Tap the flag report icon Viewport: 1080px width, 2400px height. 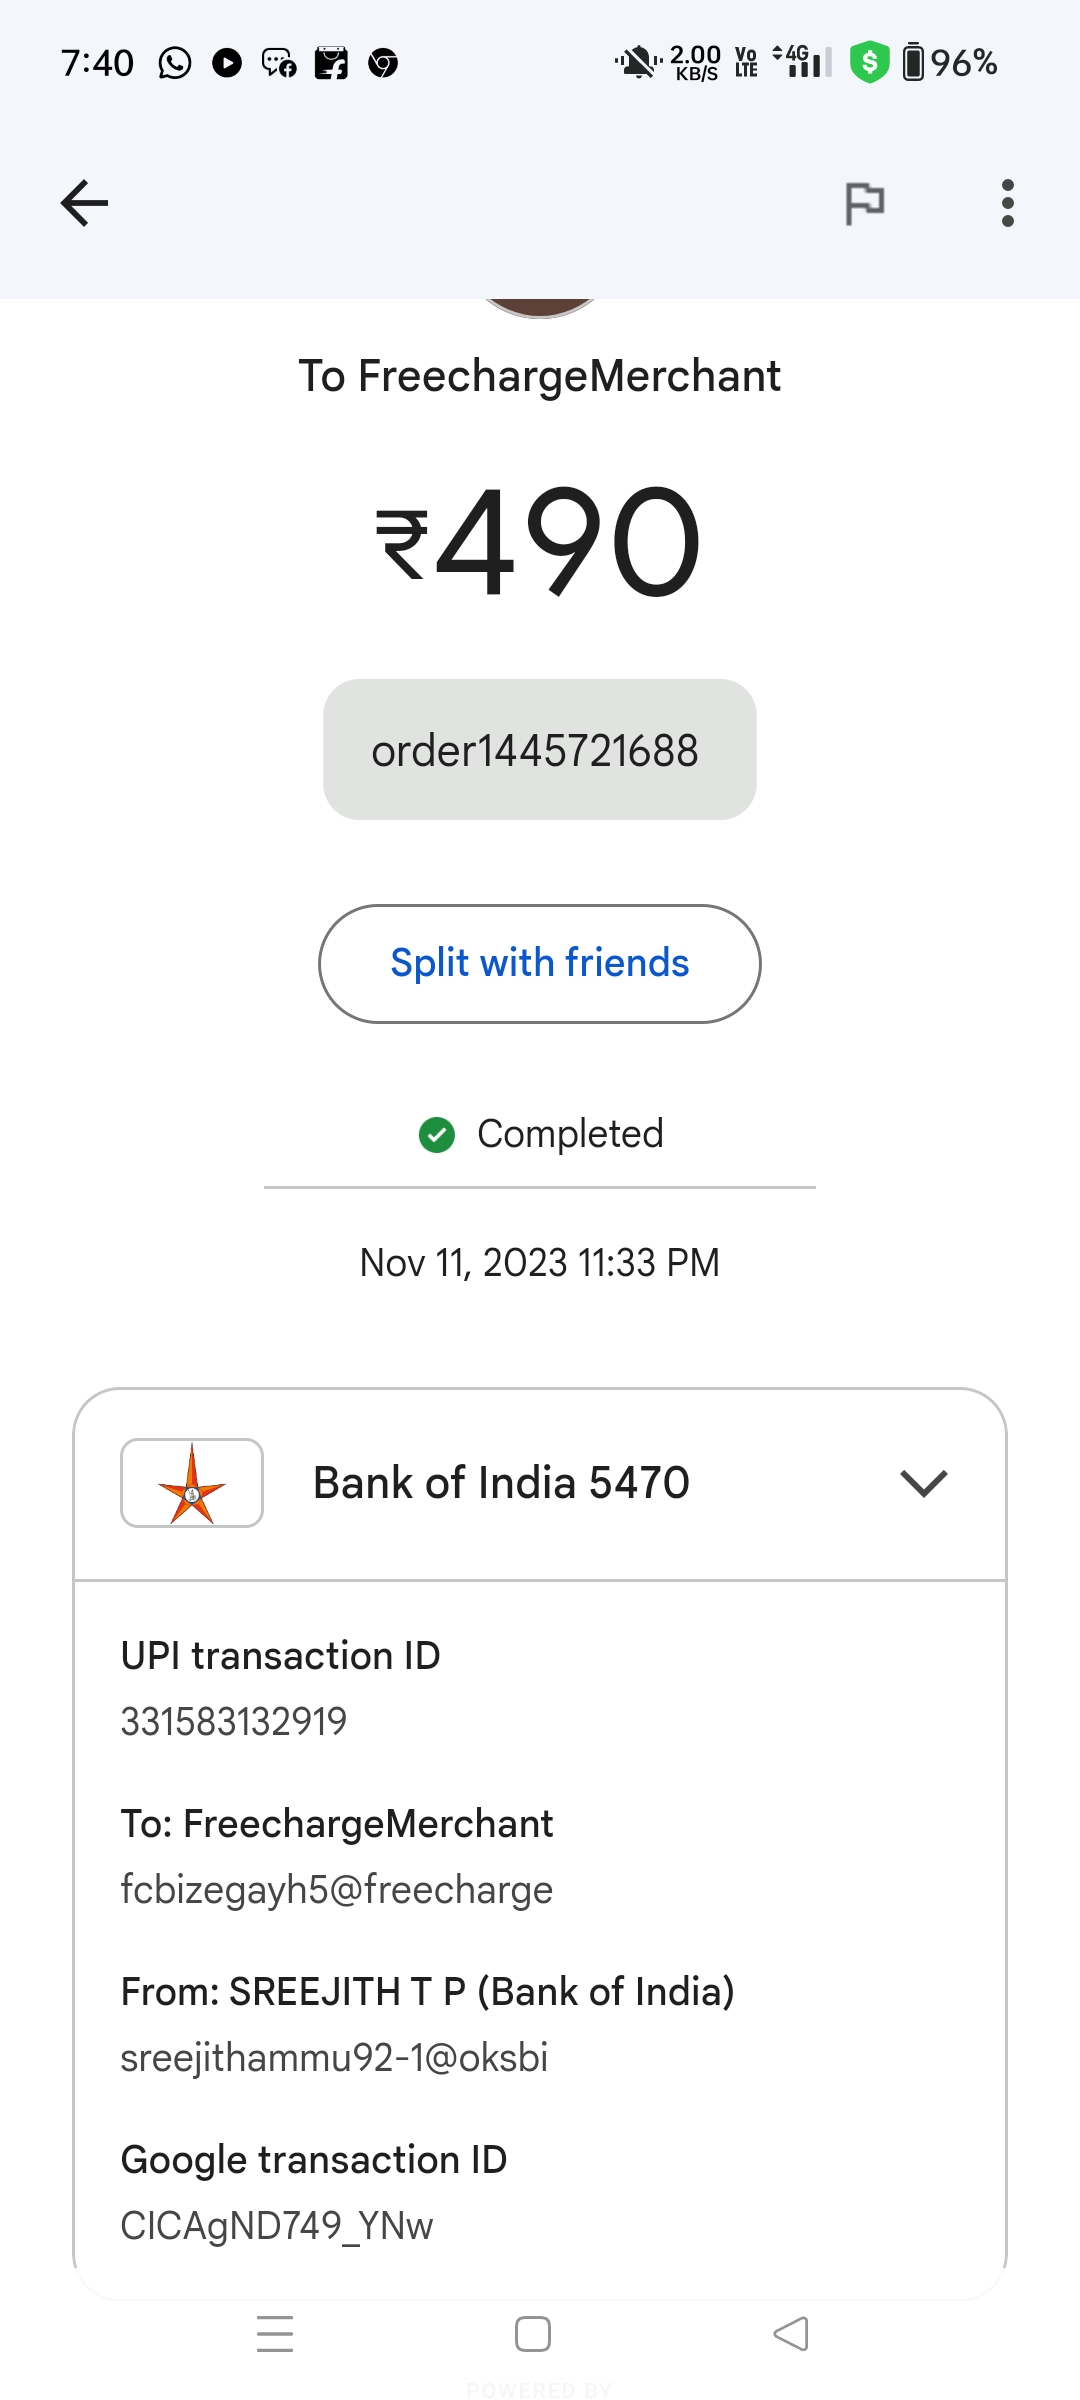(865, 204)
